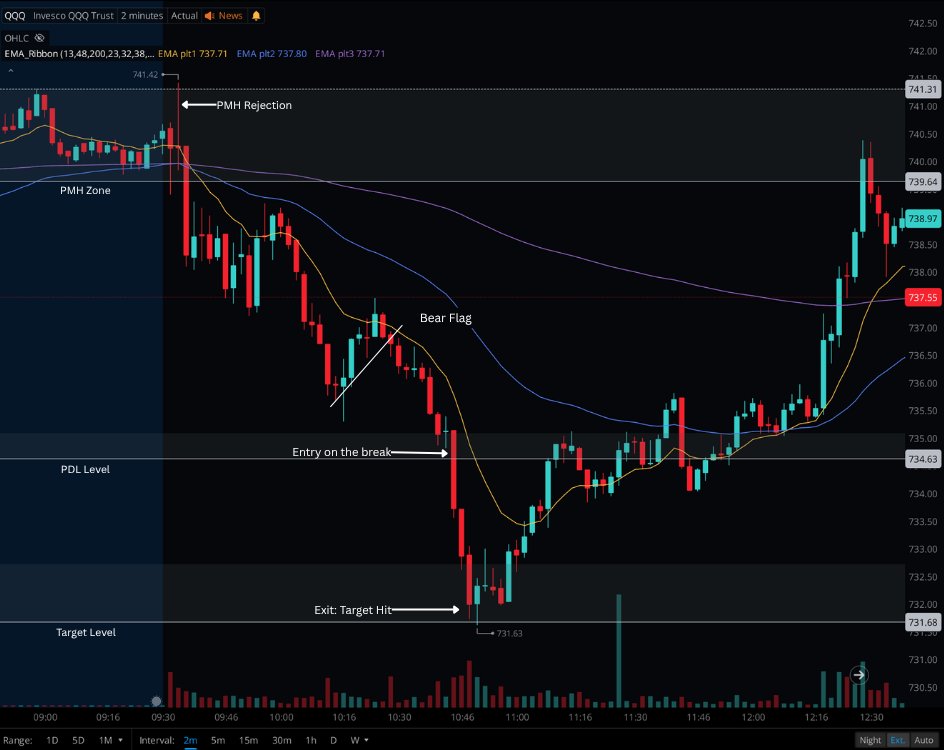Toggle Night session mode

870,740
